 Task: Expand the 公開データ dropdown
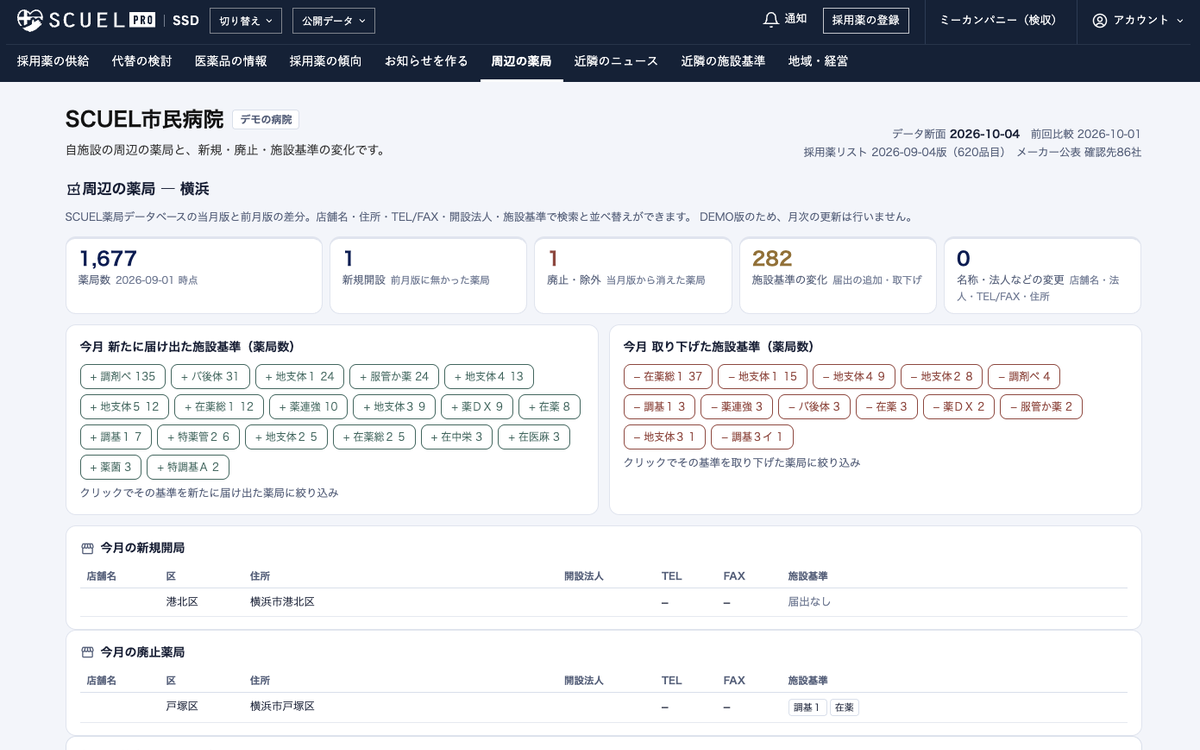[333, 20]
